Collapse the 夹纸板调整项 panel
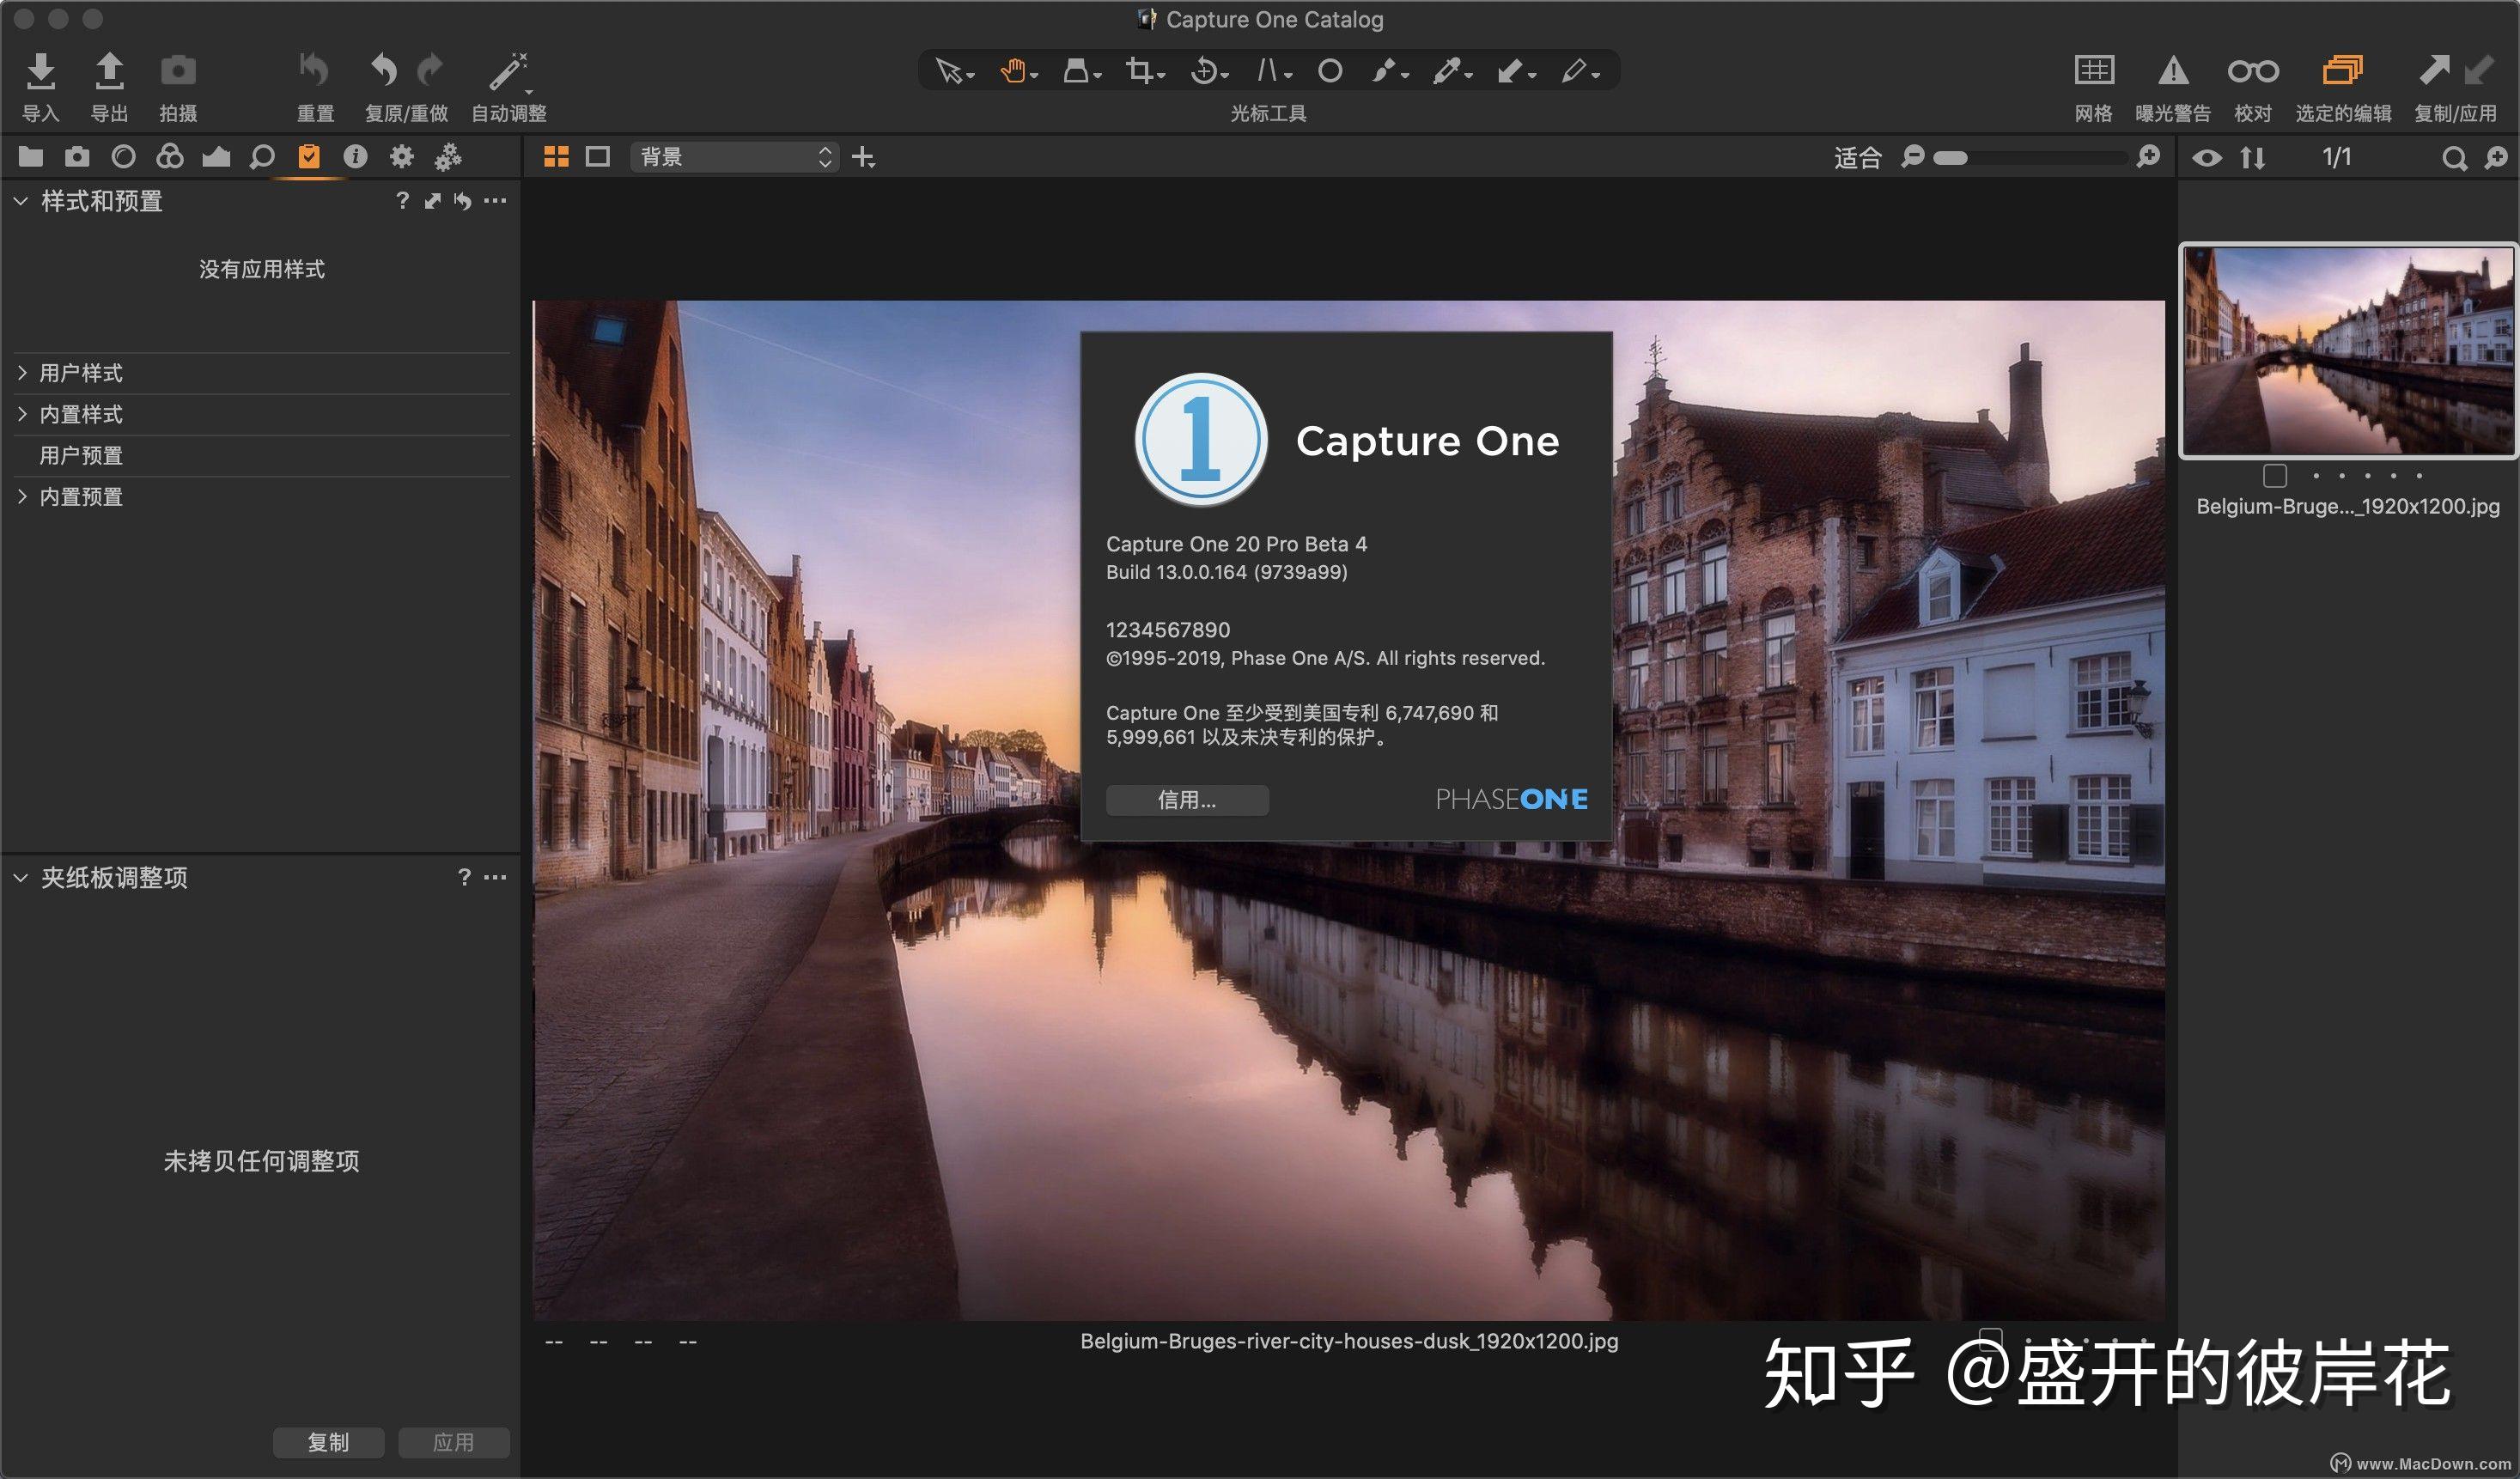The height and width of the screenshot is (1479, 2520). [x=20, y=878]
